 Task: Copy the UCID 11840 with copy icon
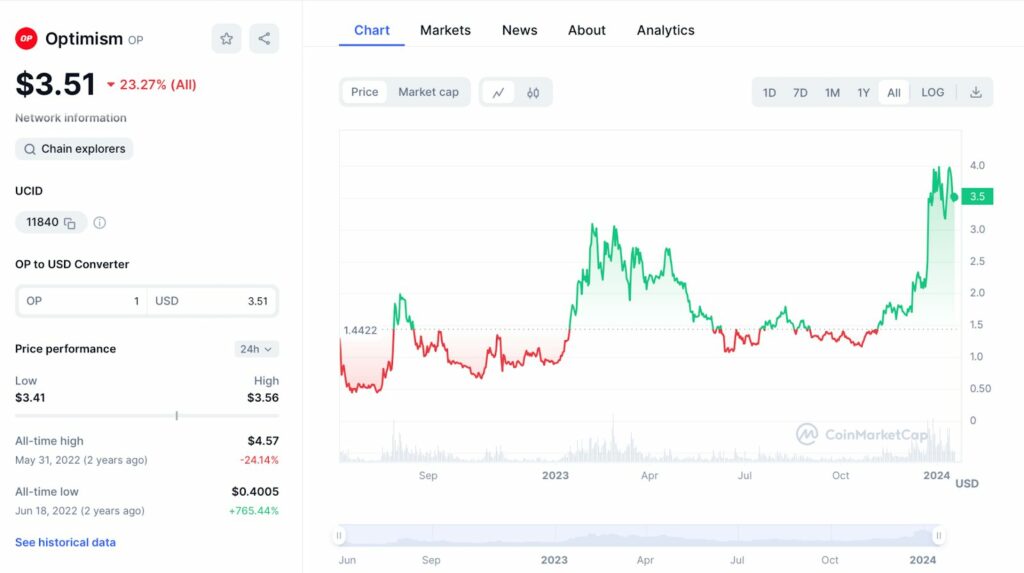(x=70, y=223)
